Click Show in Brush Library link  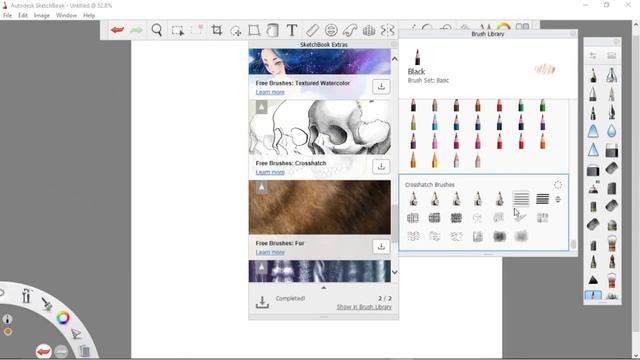tap(364, 307)
